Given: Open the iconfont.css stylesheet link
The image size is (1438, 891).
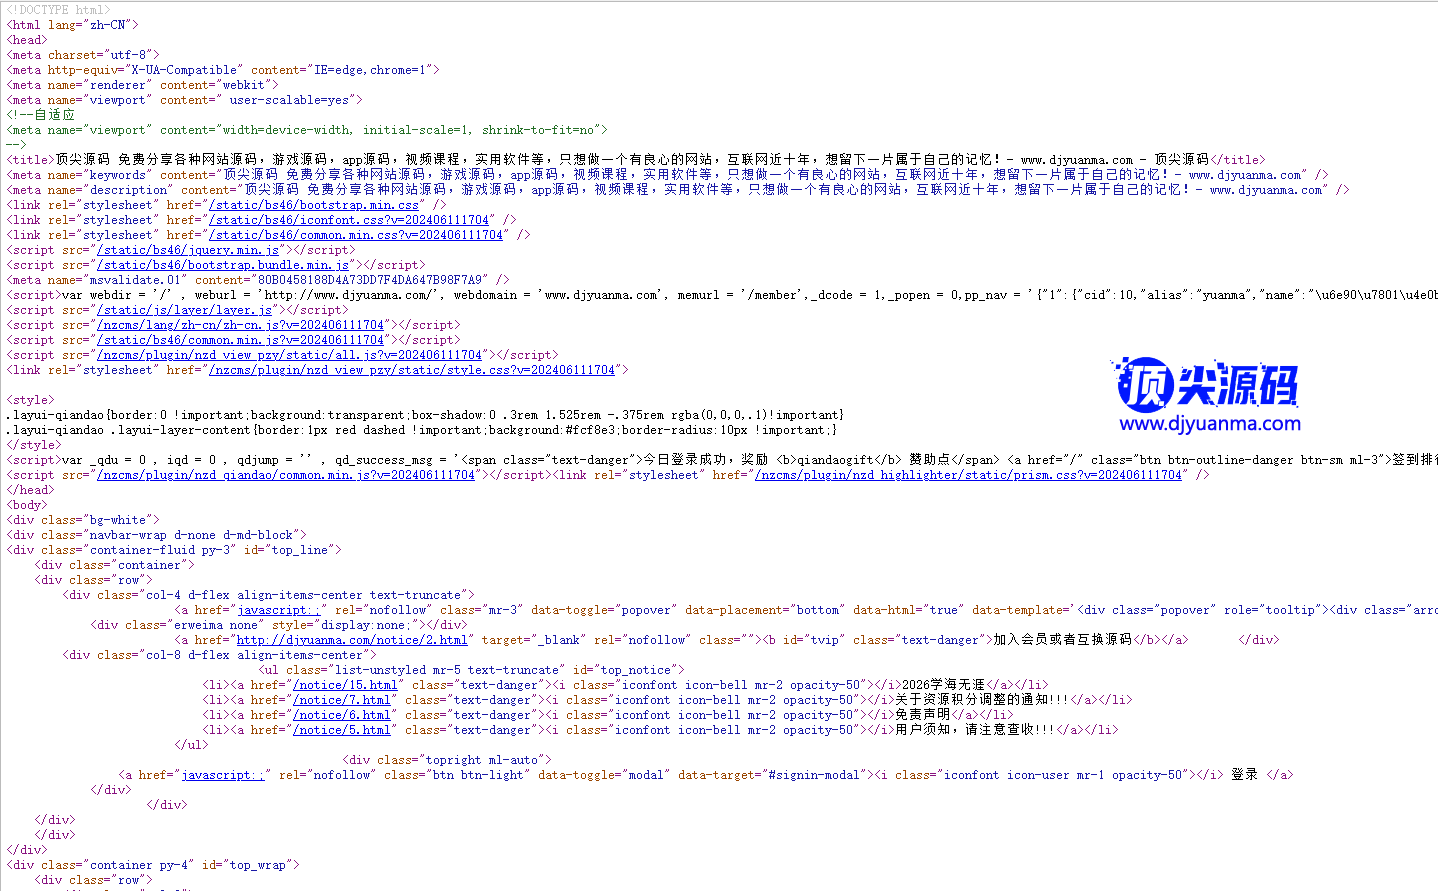Looking at the screenshot, I should (x=349, y=220).
